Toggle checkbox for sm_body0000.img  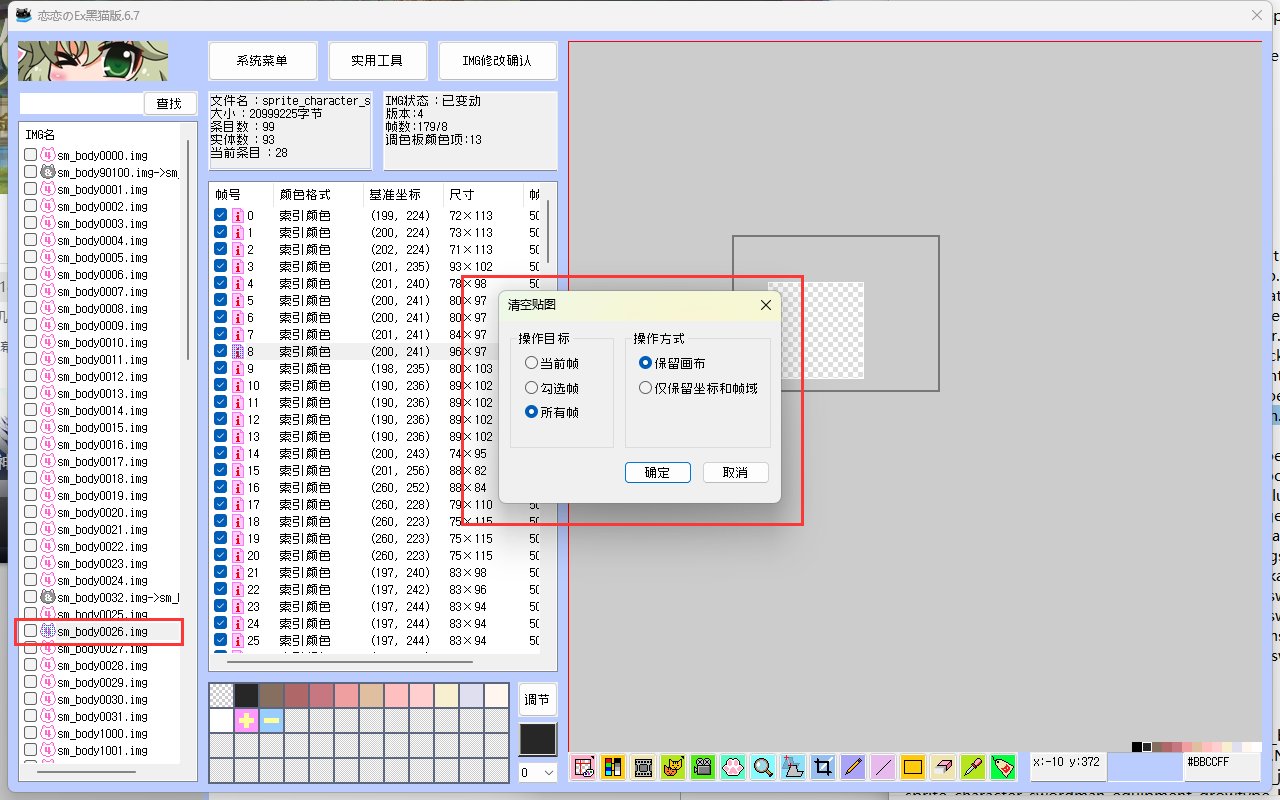(30, 155)
